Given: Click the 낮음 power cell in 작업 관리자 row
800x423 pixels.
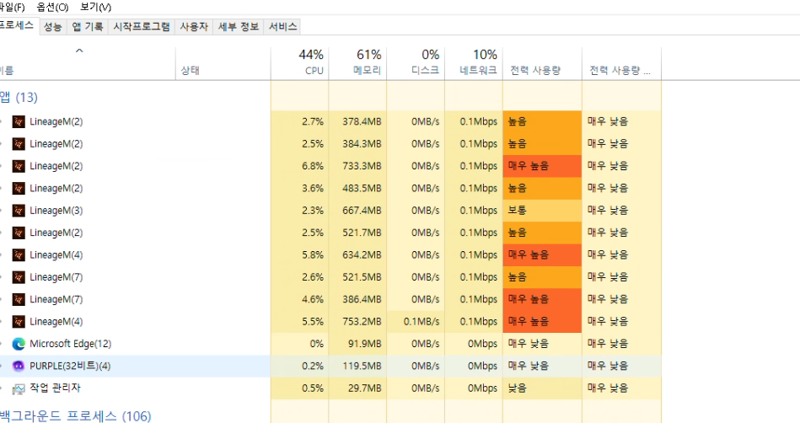Looking at the screenshot, I should (x=542, y=388).
